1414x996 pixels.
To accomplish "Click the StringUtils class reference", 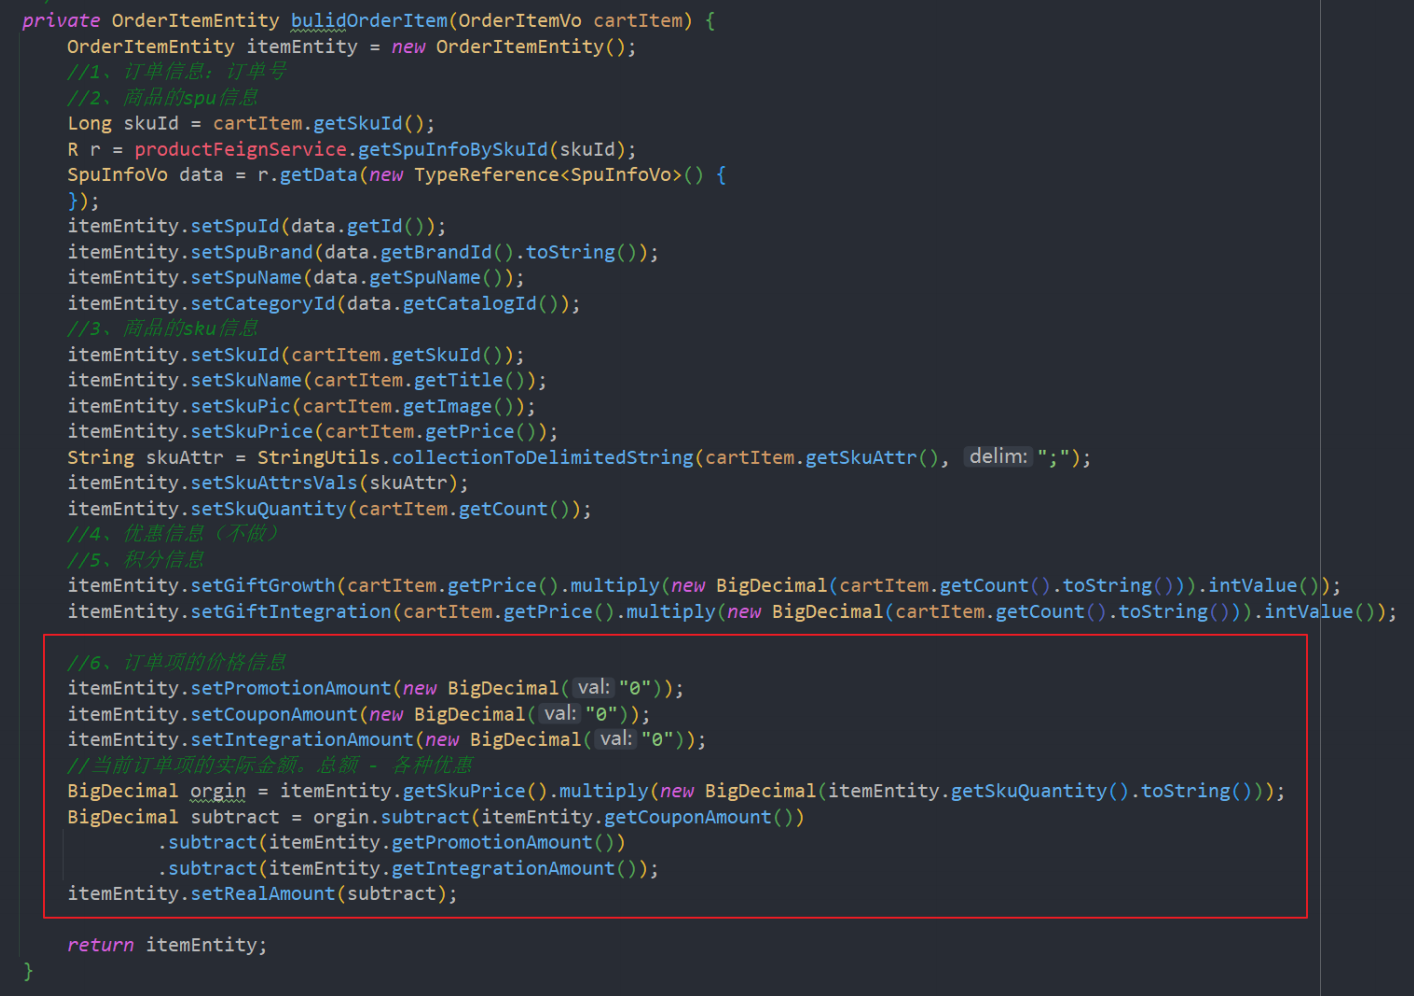I will pos(319,457).
